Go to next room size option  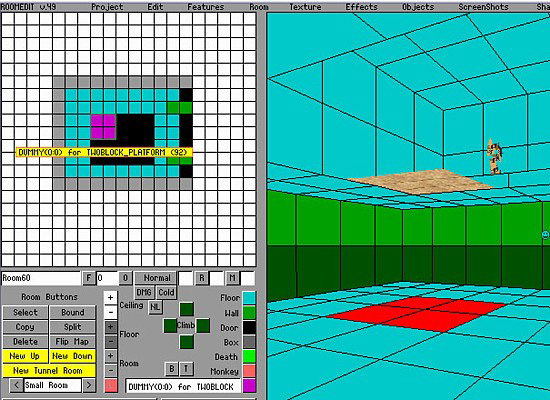click(89, 385)
